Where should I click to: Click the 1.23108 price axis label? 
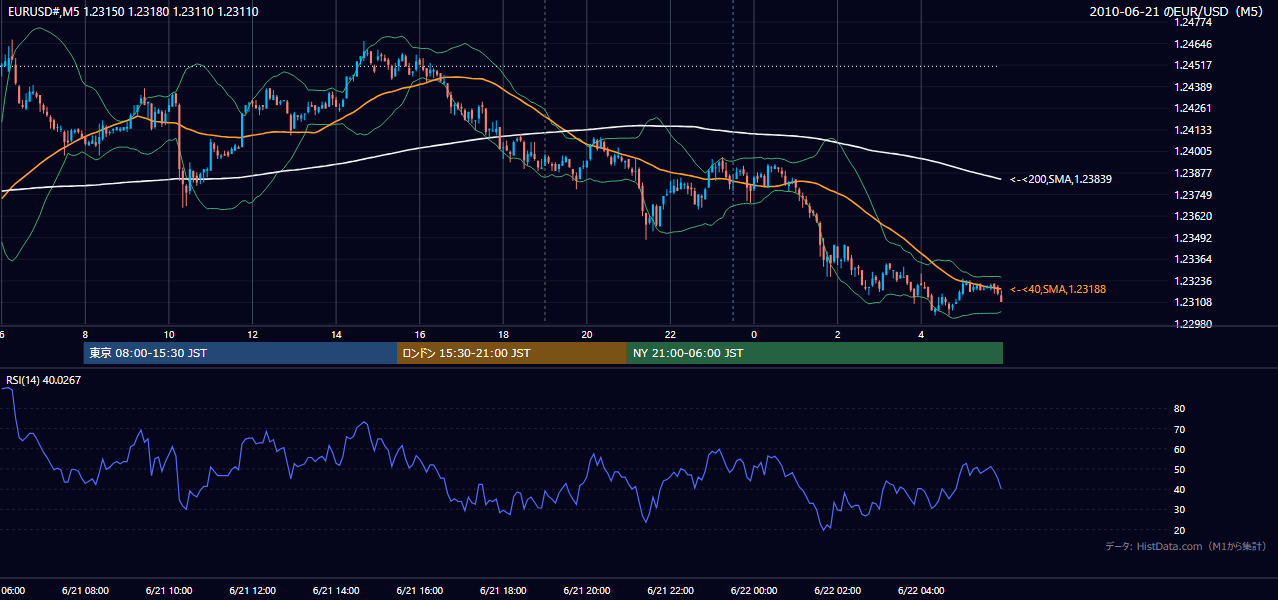(1193, 302)
